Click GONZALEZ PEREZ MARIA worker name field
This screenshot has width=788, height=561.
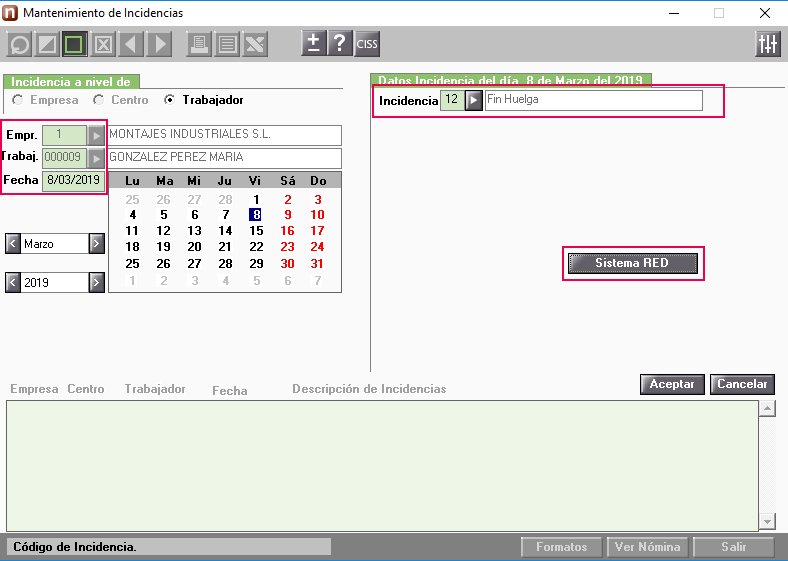coord(225,158)
